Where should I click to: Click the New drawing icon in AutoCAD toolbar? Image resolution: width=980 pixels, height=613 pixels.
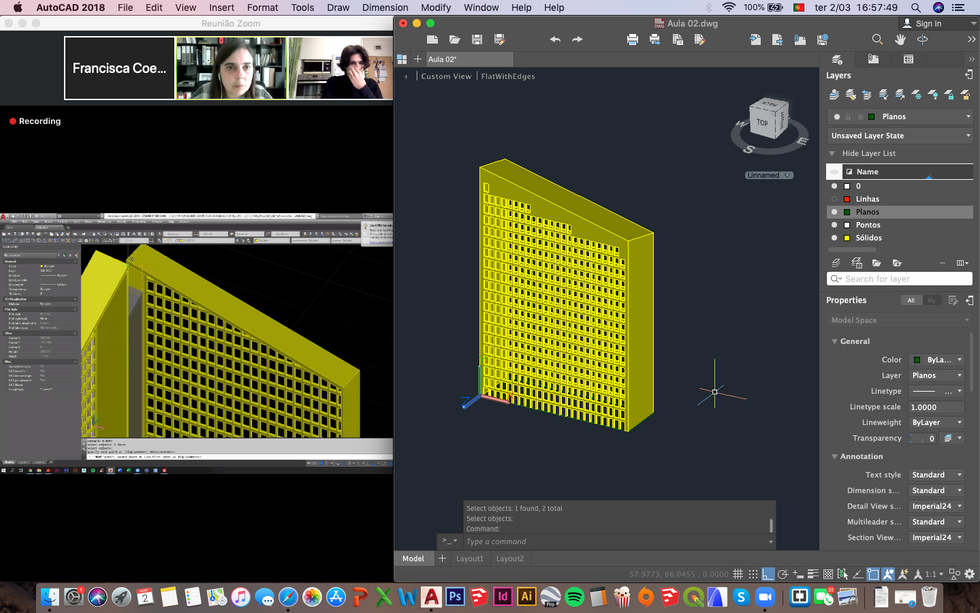[x=432, y=39]
